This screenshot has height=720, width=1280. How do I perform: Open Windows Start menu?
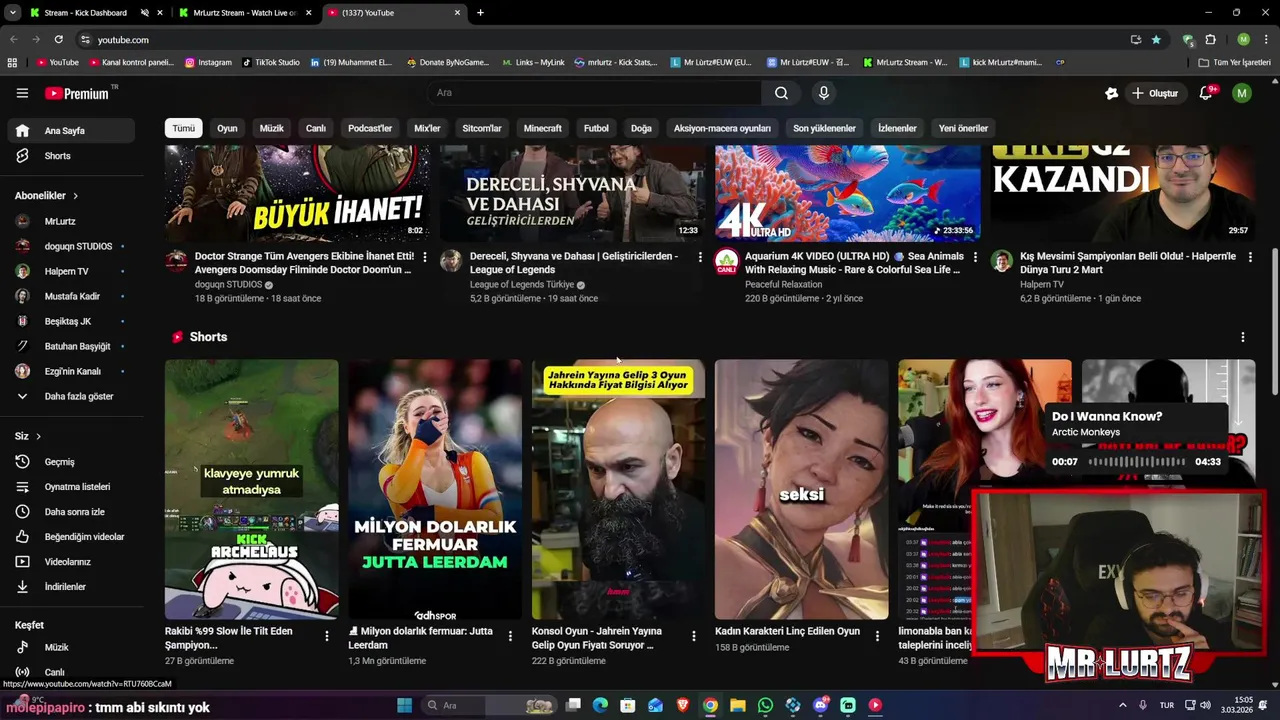tap(404, 705)
